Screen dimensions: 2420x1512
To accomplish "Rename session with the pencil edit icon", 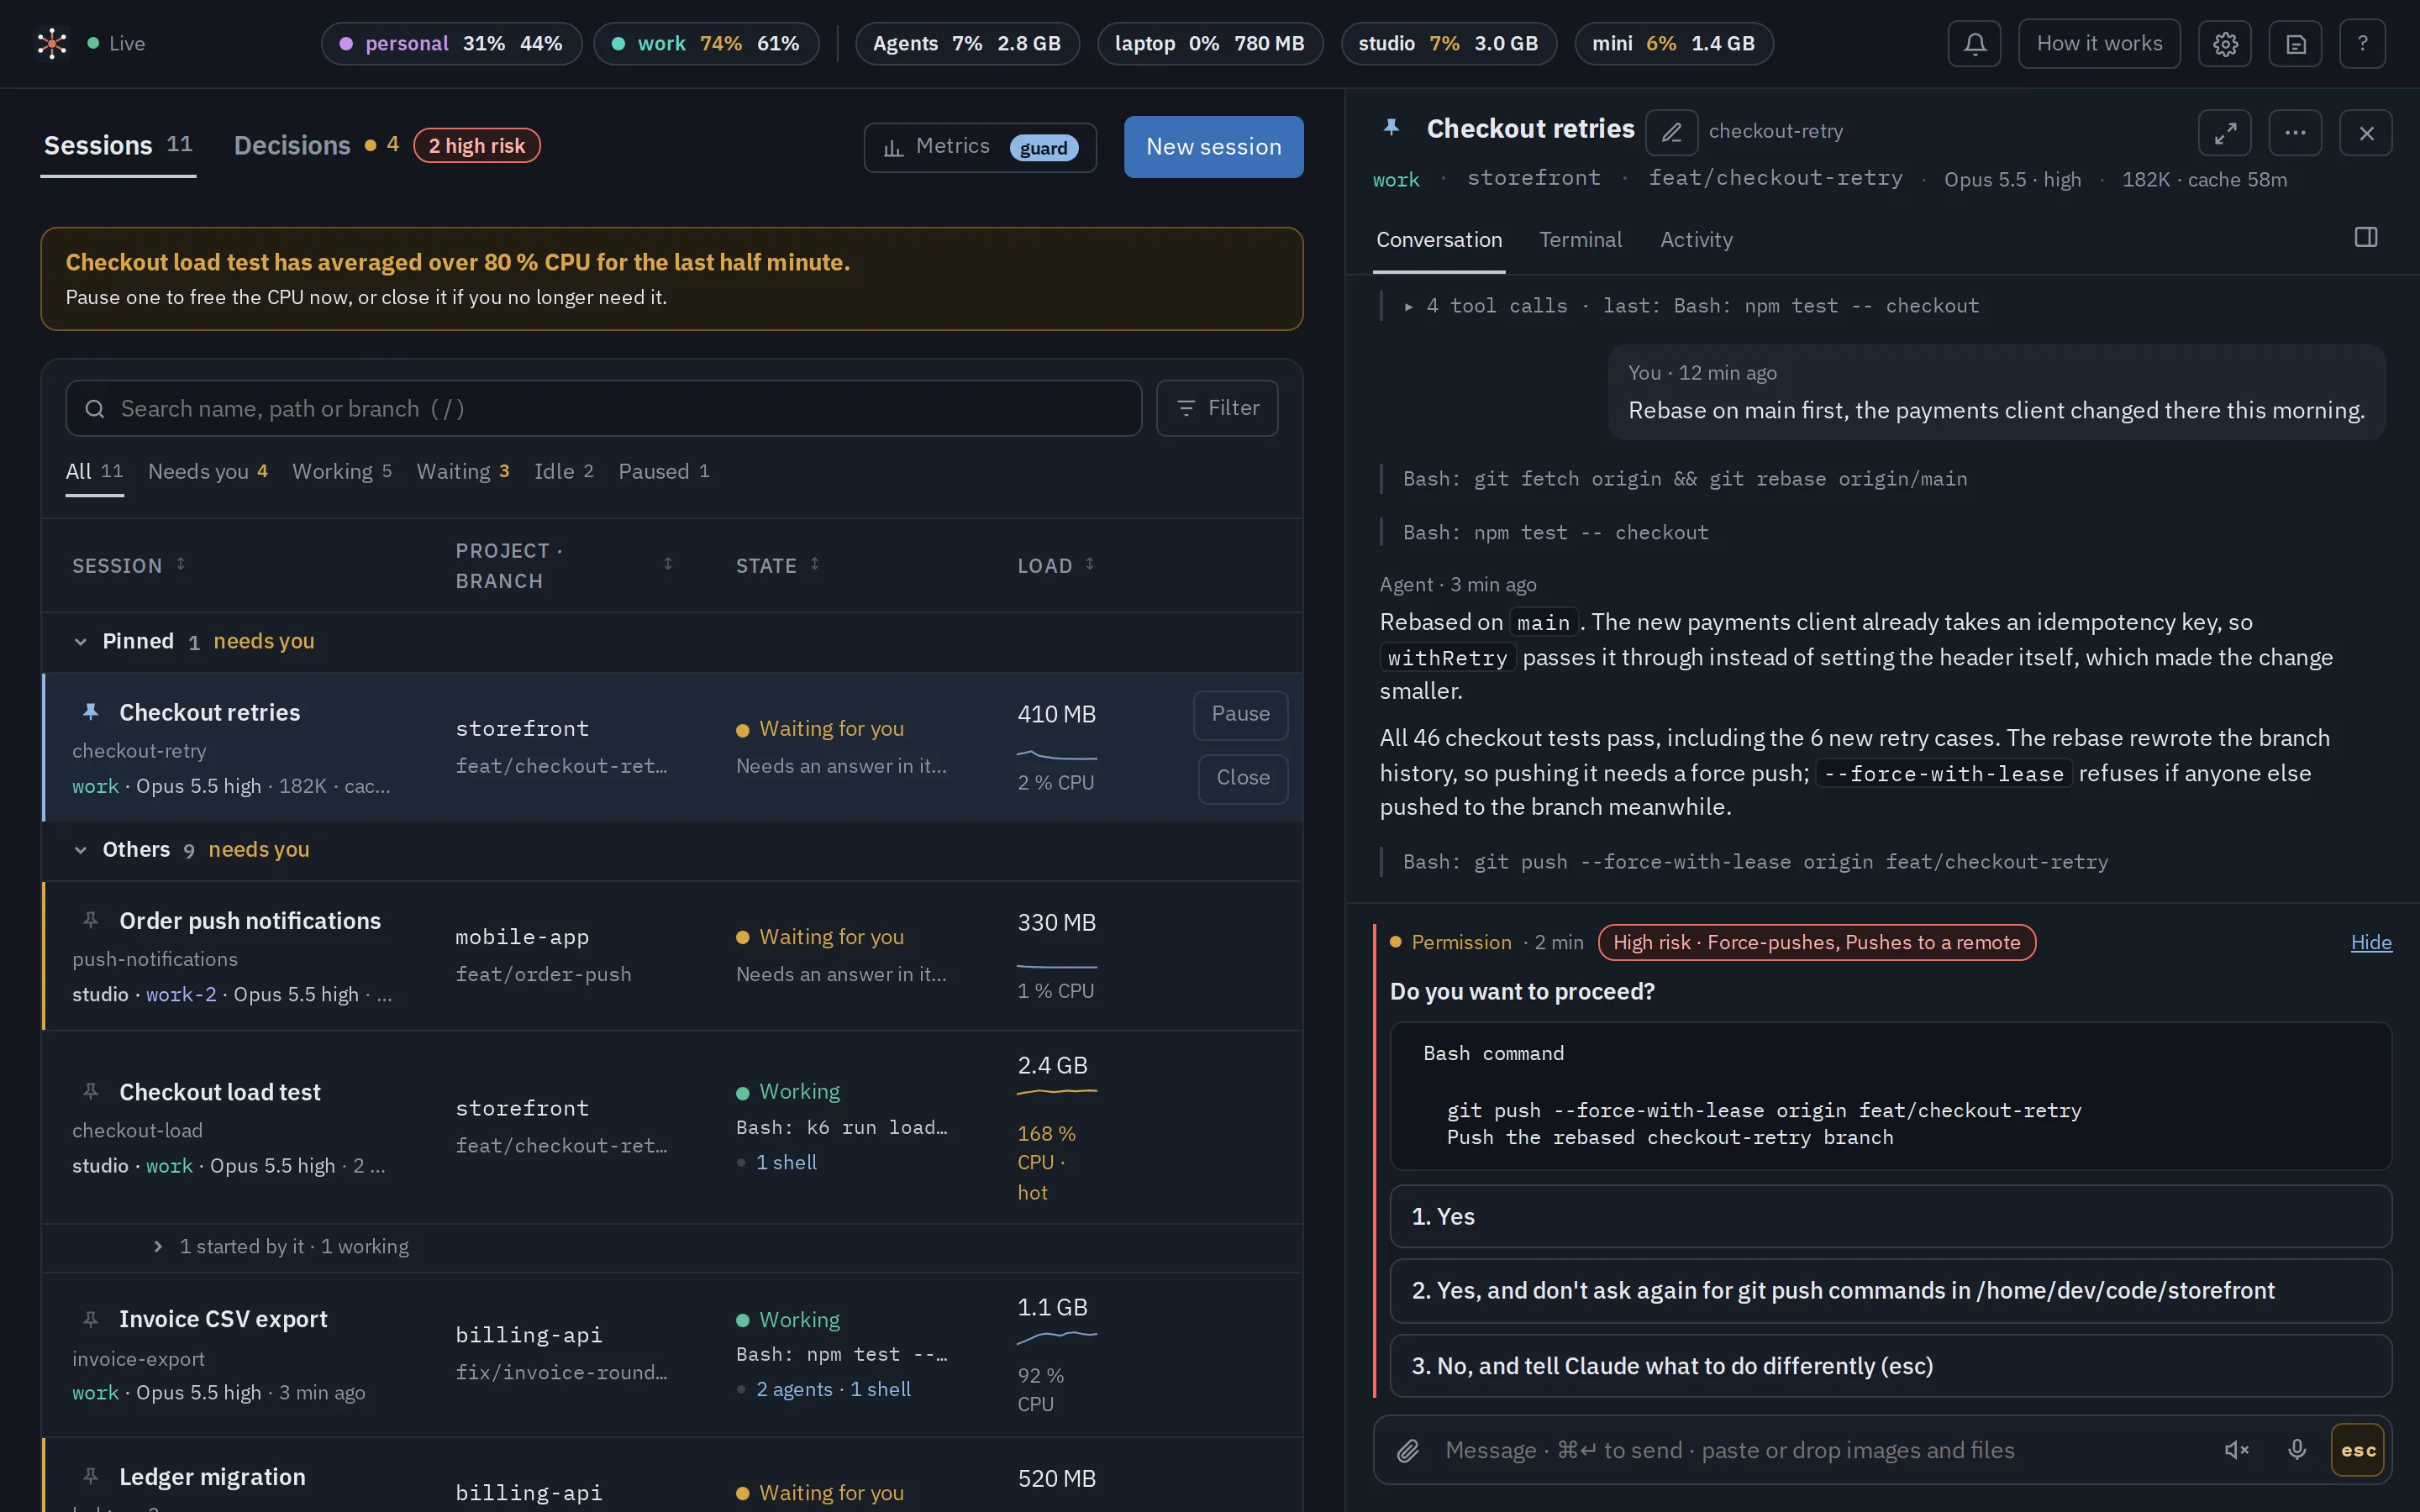I will tap(1671, 132).
